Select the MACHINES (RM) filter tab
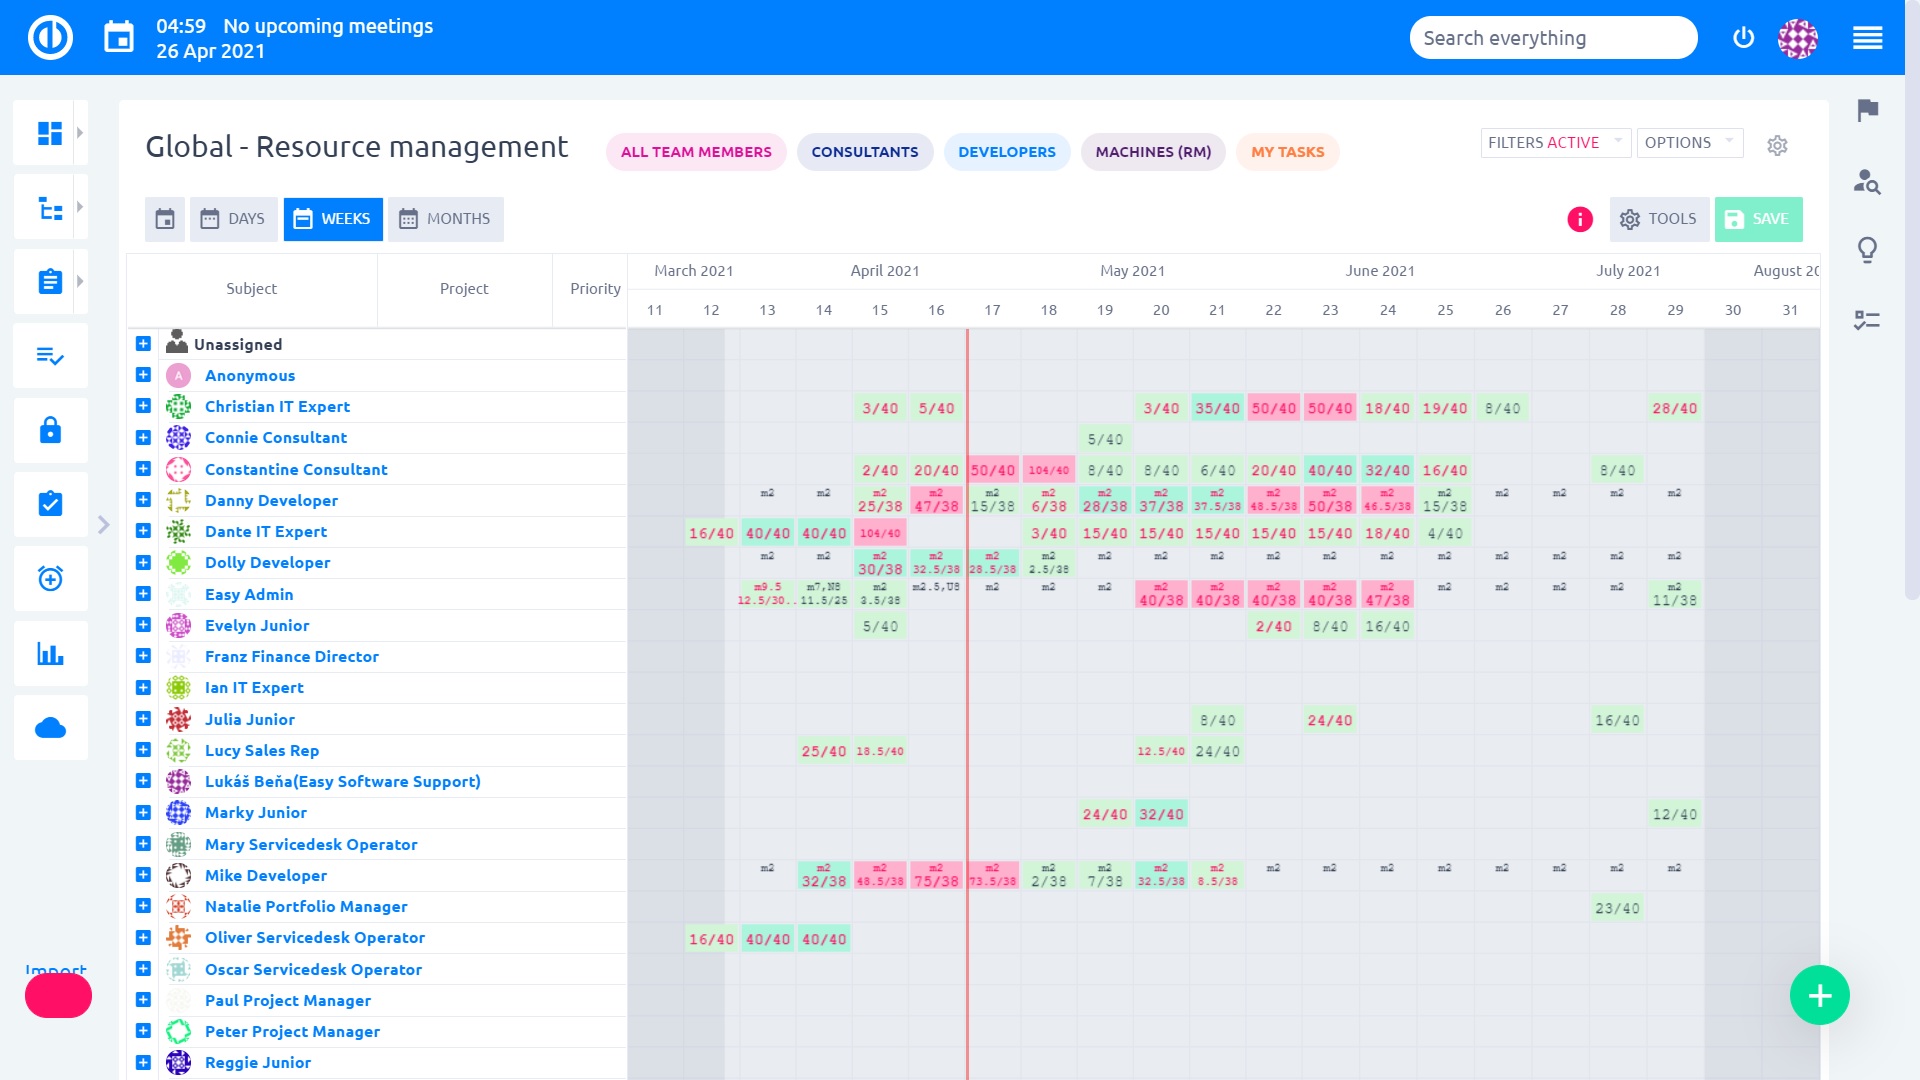The width and height of the screenshot is (1920, 1080). [x=1154, y=150]
